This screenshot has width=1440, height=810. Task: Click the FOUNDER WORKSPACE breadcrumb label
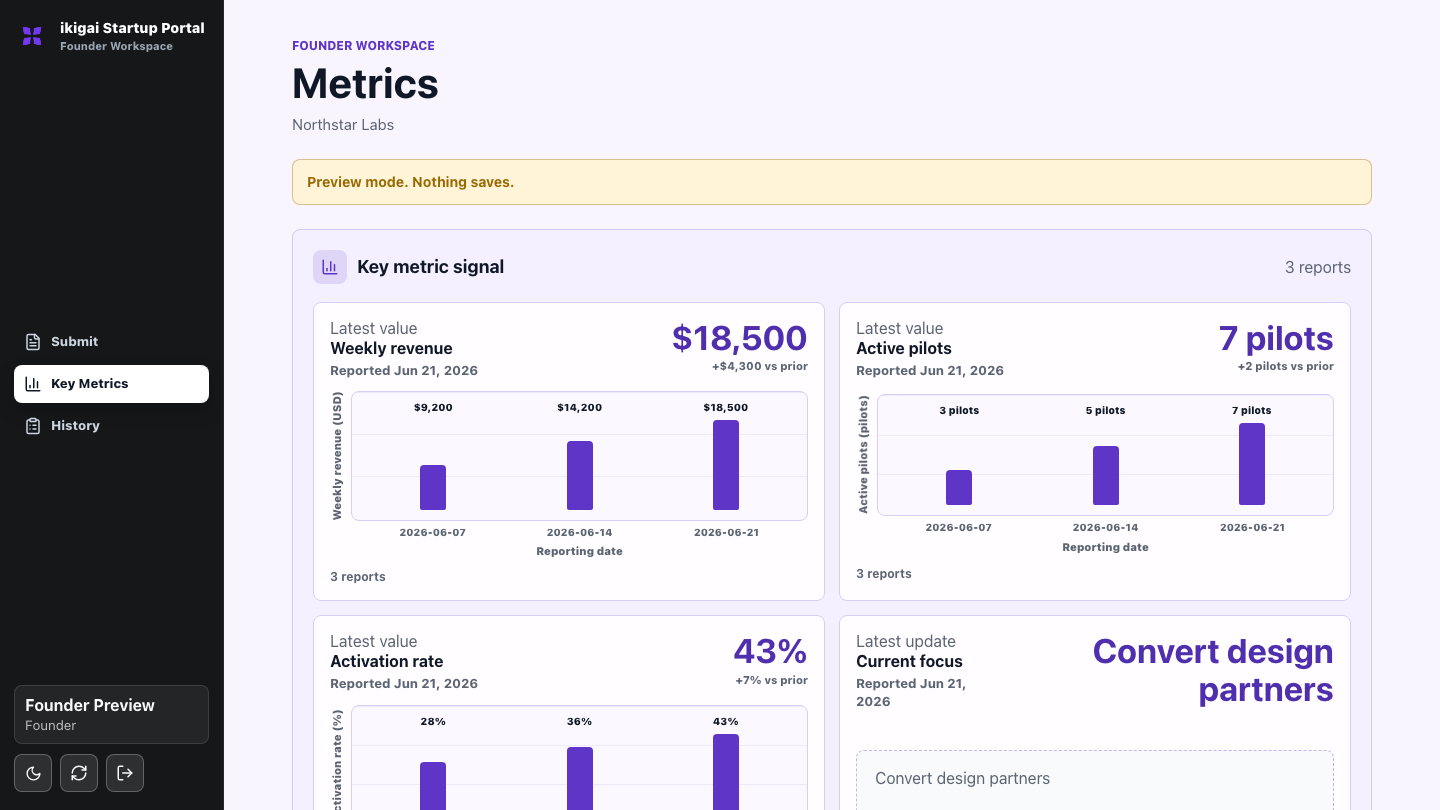(363, 46)
